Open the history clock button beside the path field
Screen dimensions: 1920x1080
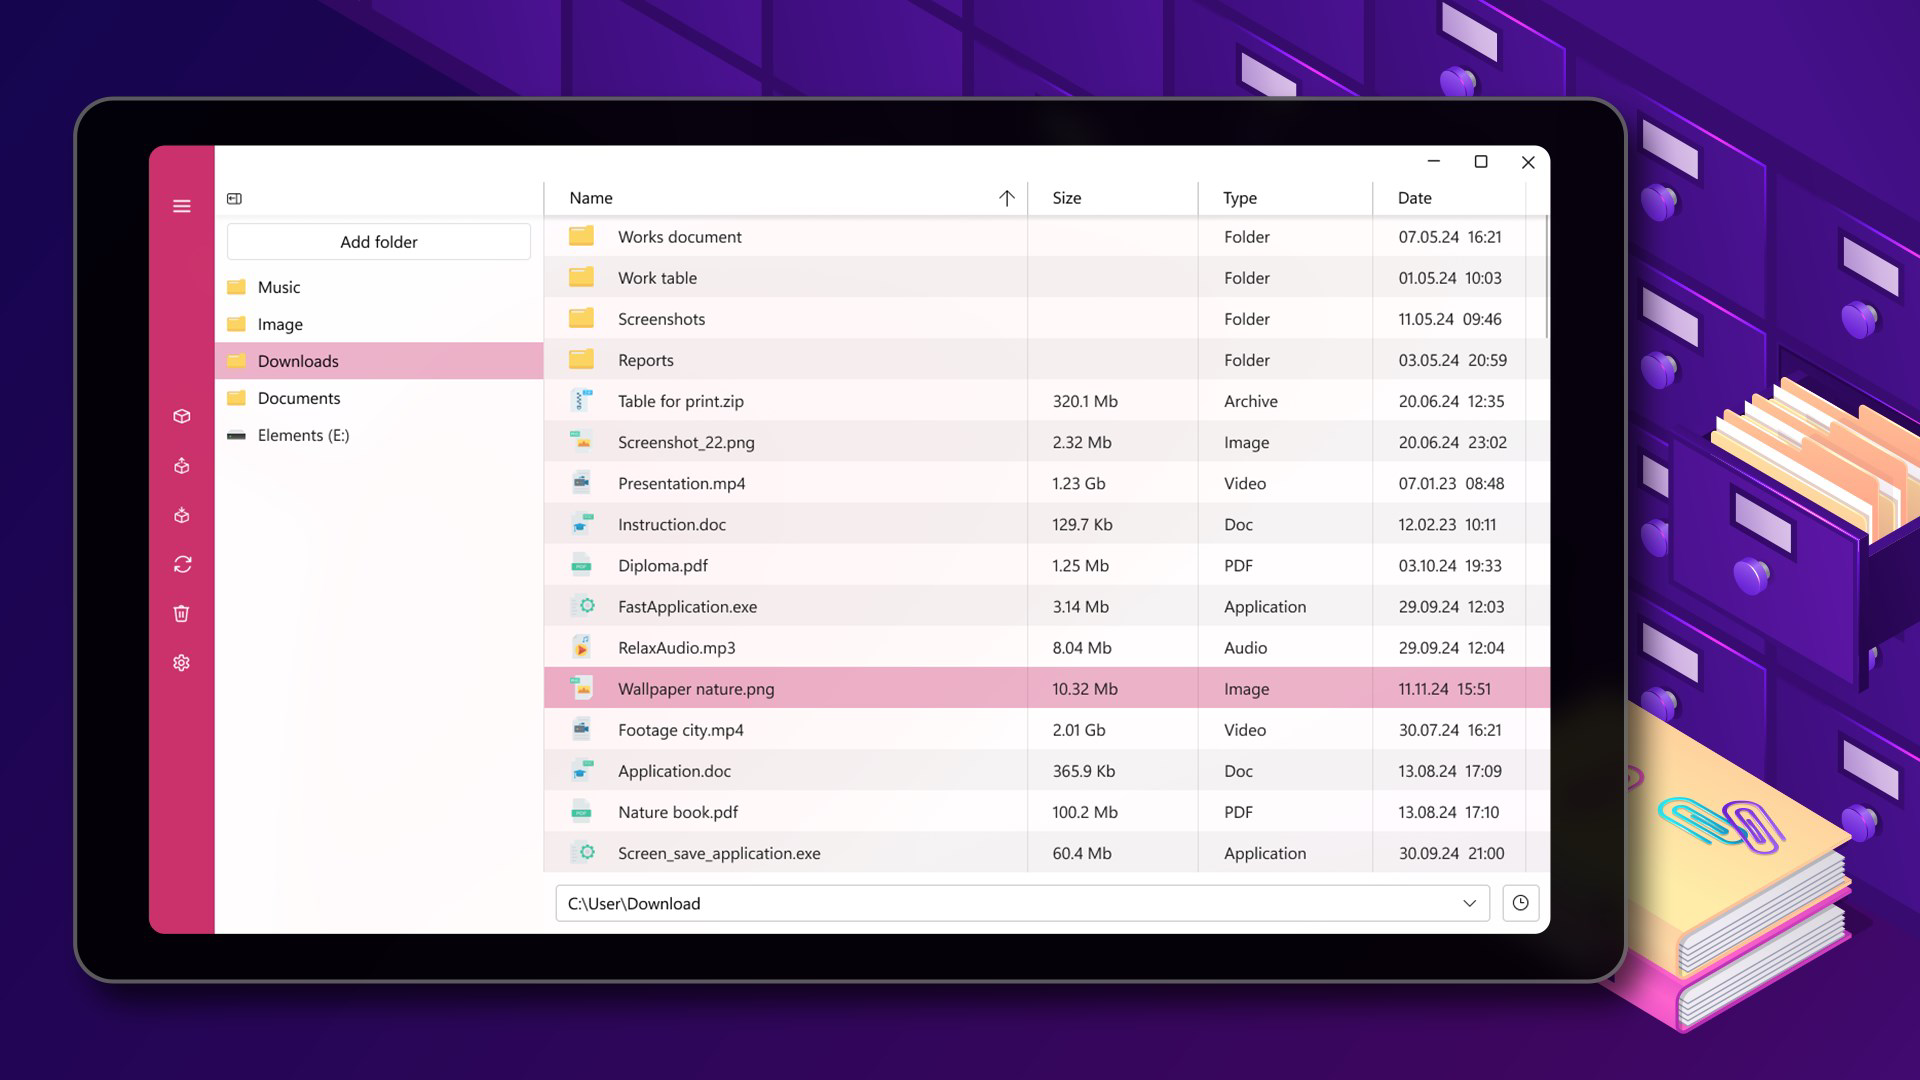point(1520,903)
